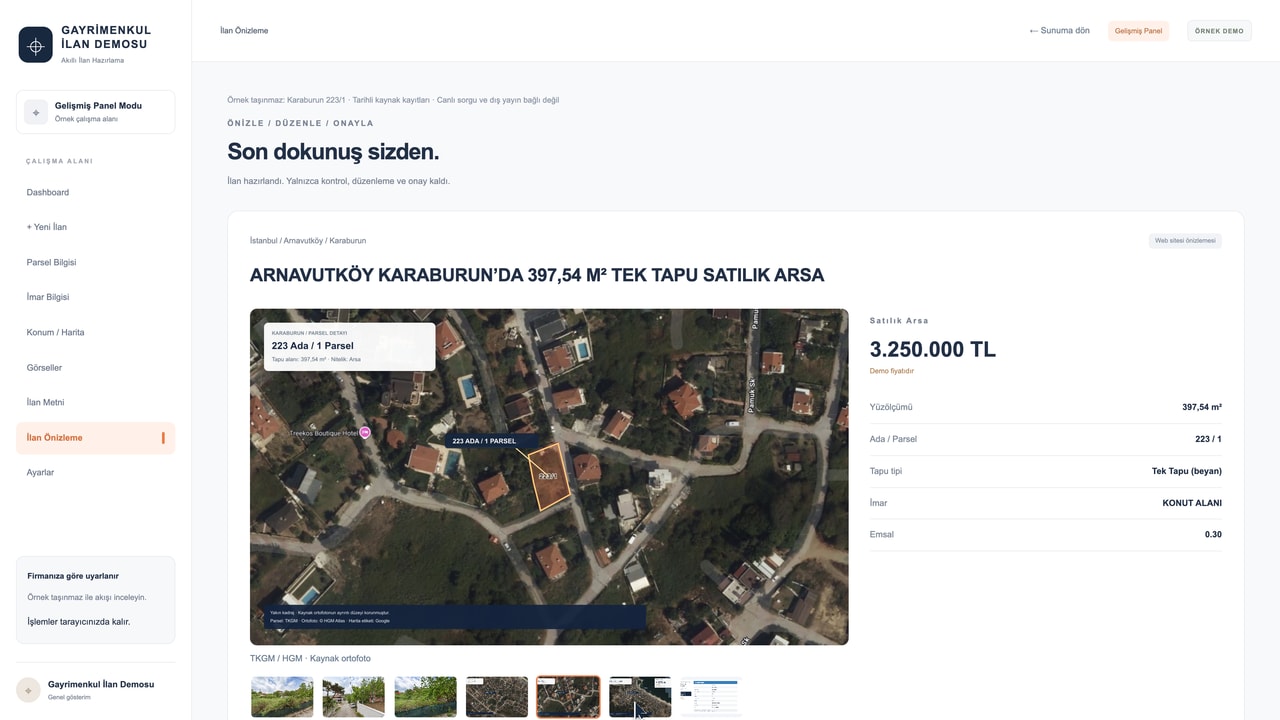Viewport: 1280px width, 720px height.
Task: Click the Ada / Parsel value 223 / 1
Action: point(1209,439)
